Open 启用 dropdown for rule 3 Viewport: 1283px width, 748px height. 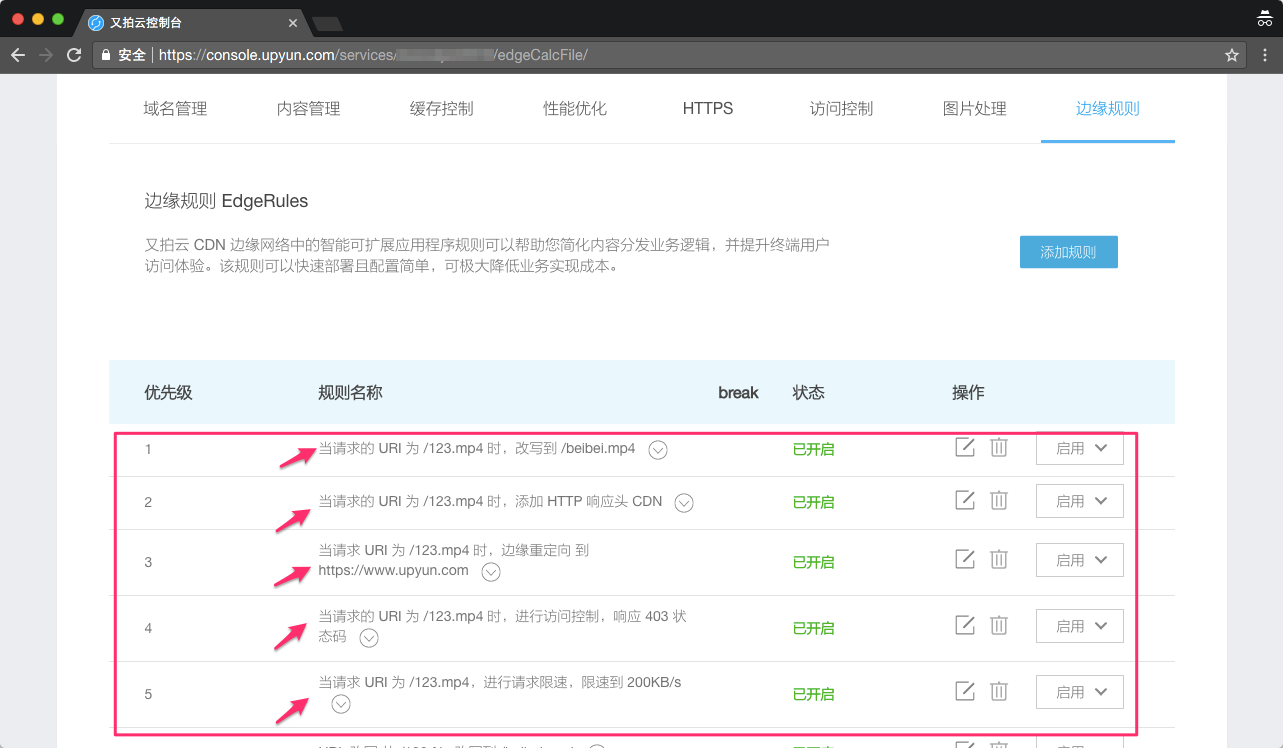coord(1080,560)
